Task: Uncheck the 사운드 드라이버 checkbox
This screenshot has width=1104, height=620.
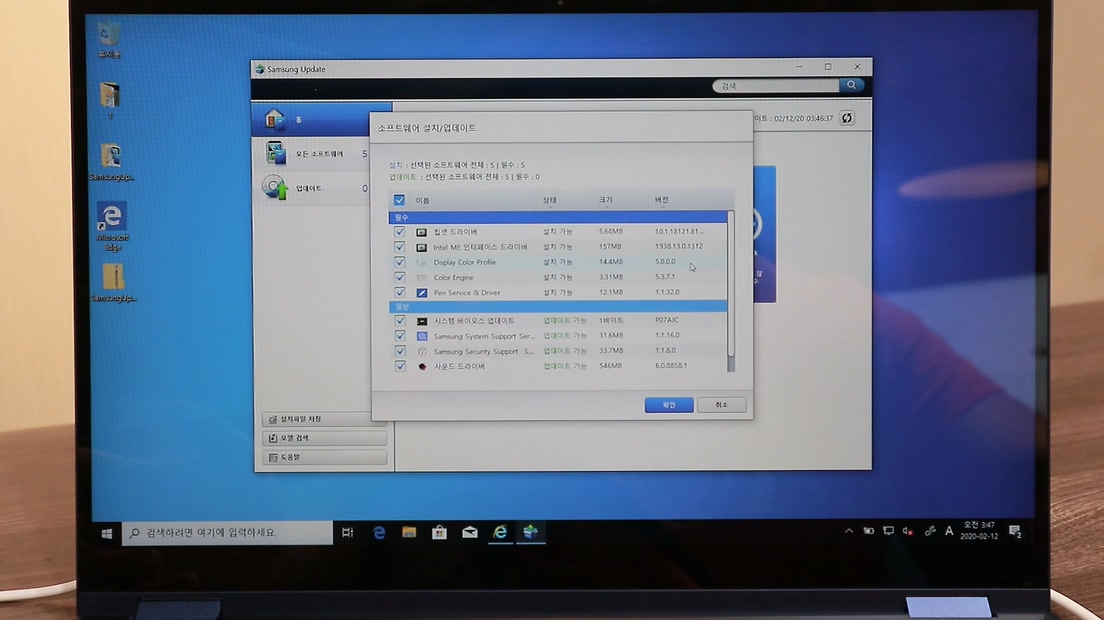Action: [400, 366]
